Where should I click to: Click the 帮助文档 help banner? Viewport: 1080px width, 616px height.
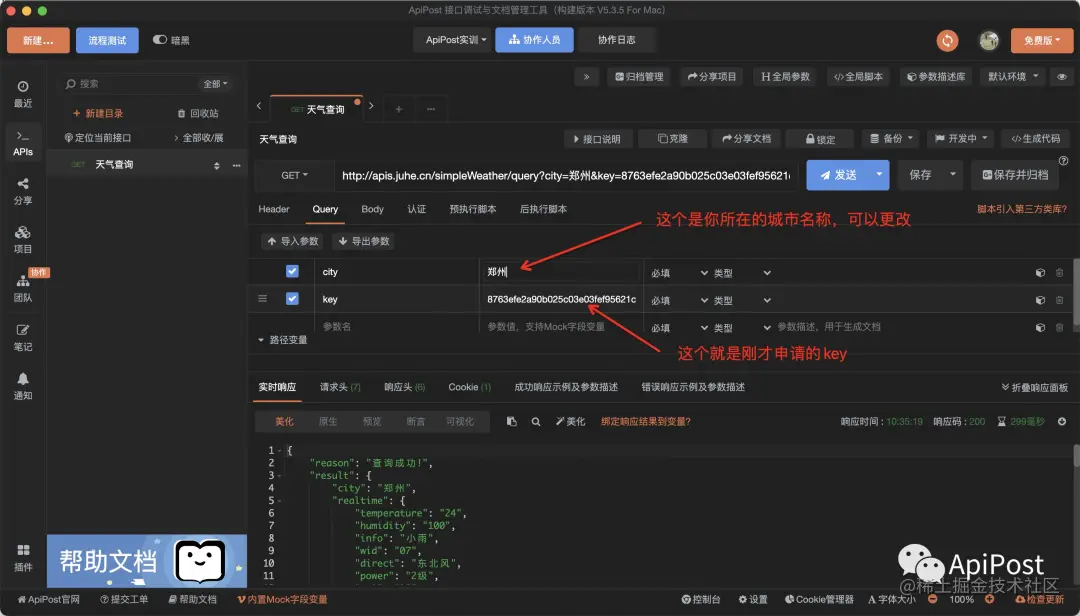click(x=147, y=561)
